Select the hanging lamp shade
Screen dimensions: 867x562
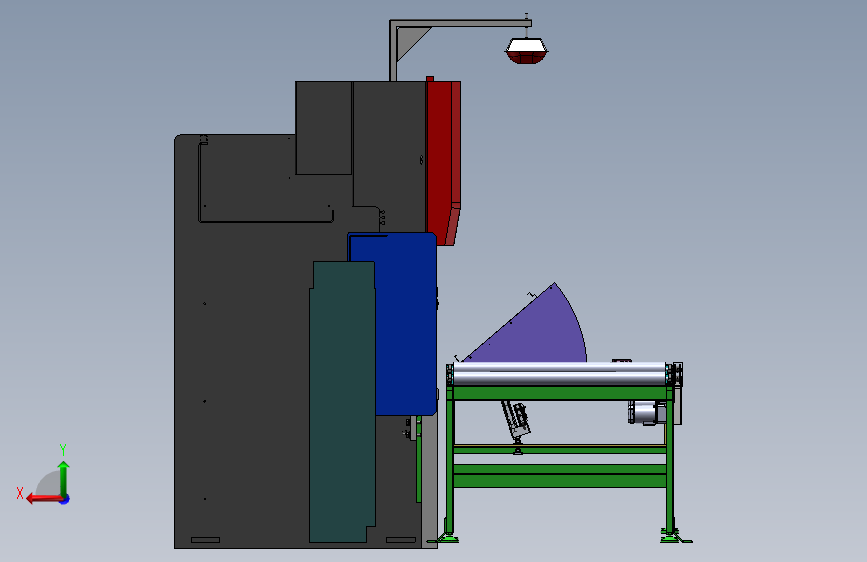pos(526,50)
